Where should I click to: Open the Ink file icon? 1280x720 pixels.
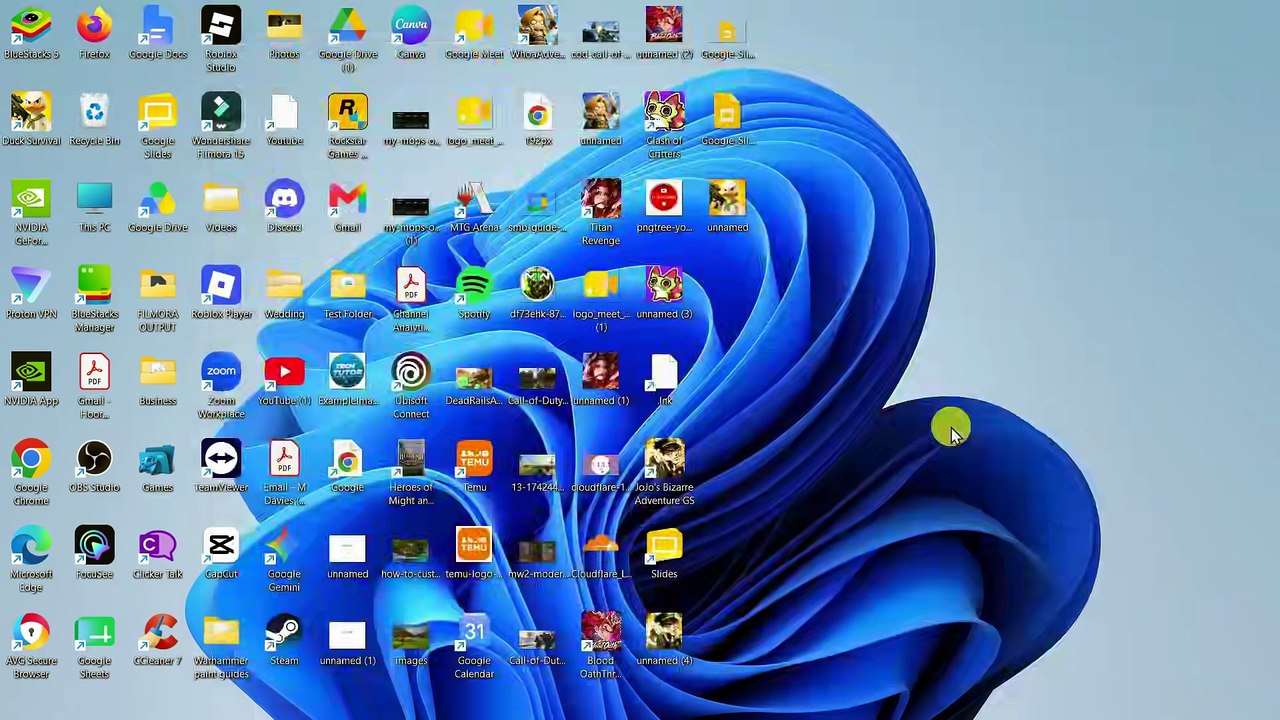tap(664, 372)
